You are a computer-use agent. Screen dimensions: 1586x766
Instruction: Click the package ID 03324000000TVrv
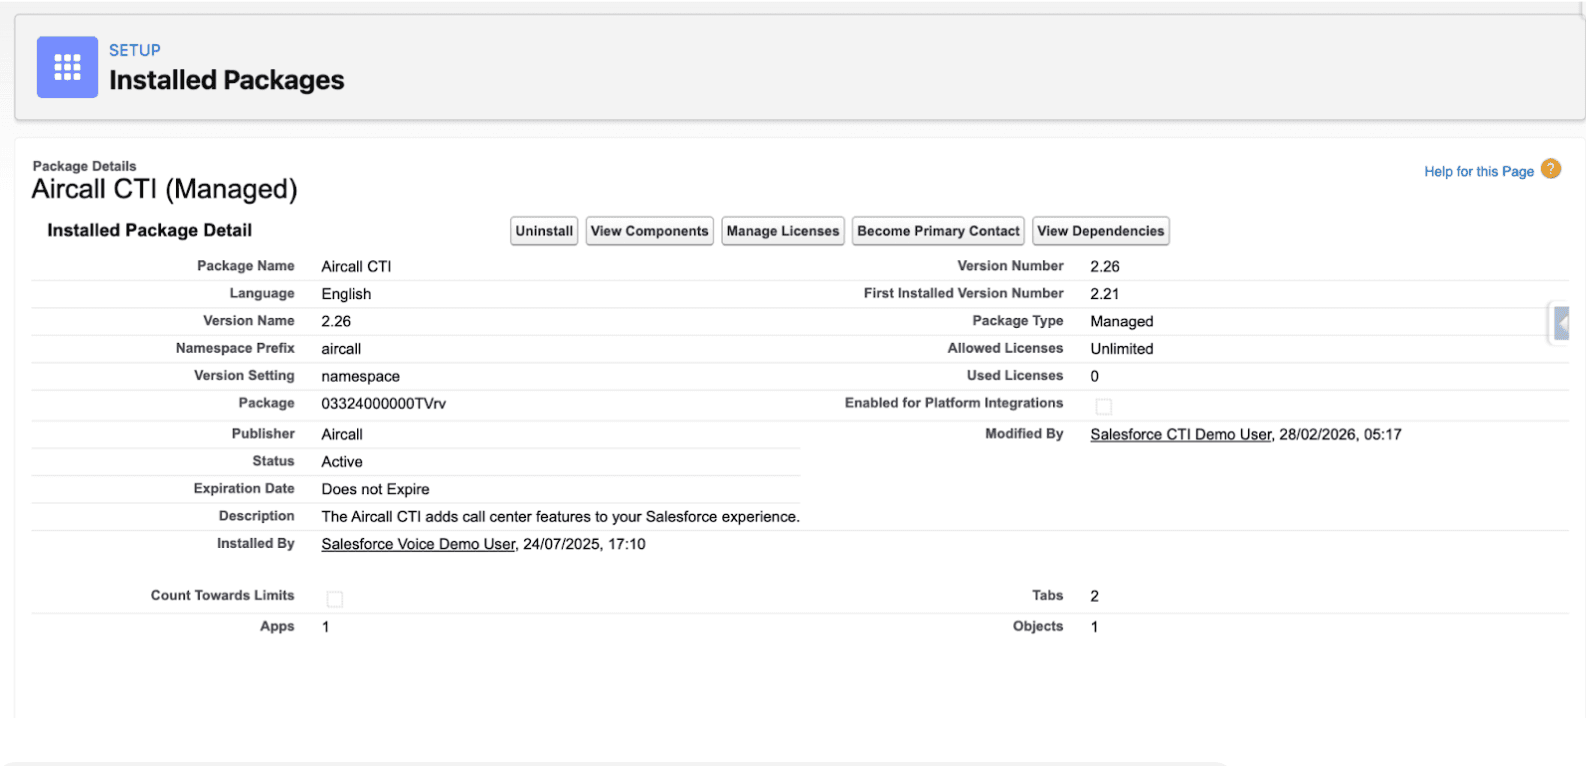point(383,404)
